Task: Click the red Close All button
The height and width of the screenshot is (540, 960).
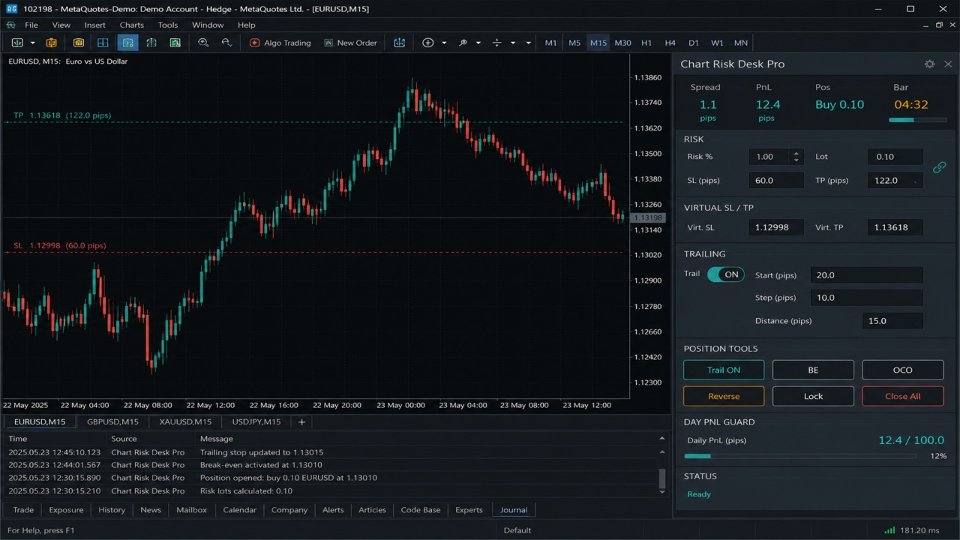Action: (x=902, y=396)
